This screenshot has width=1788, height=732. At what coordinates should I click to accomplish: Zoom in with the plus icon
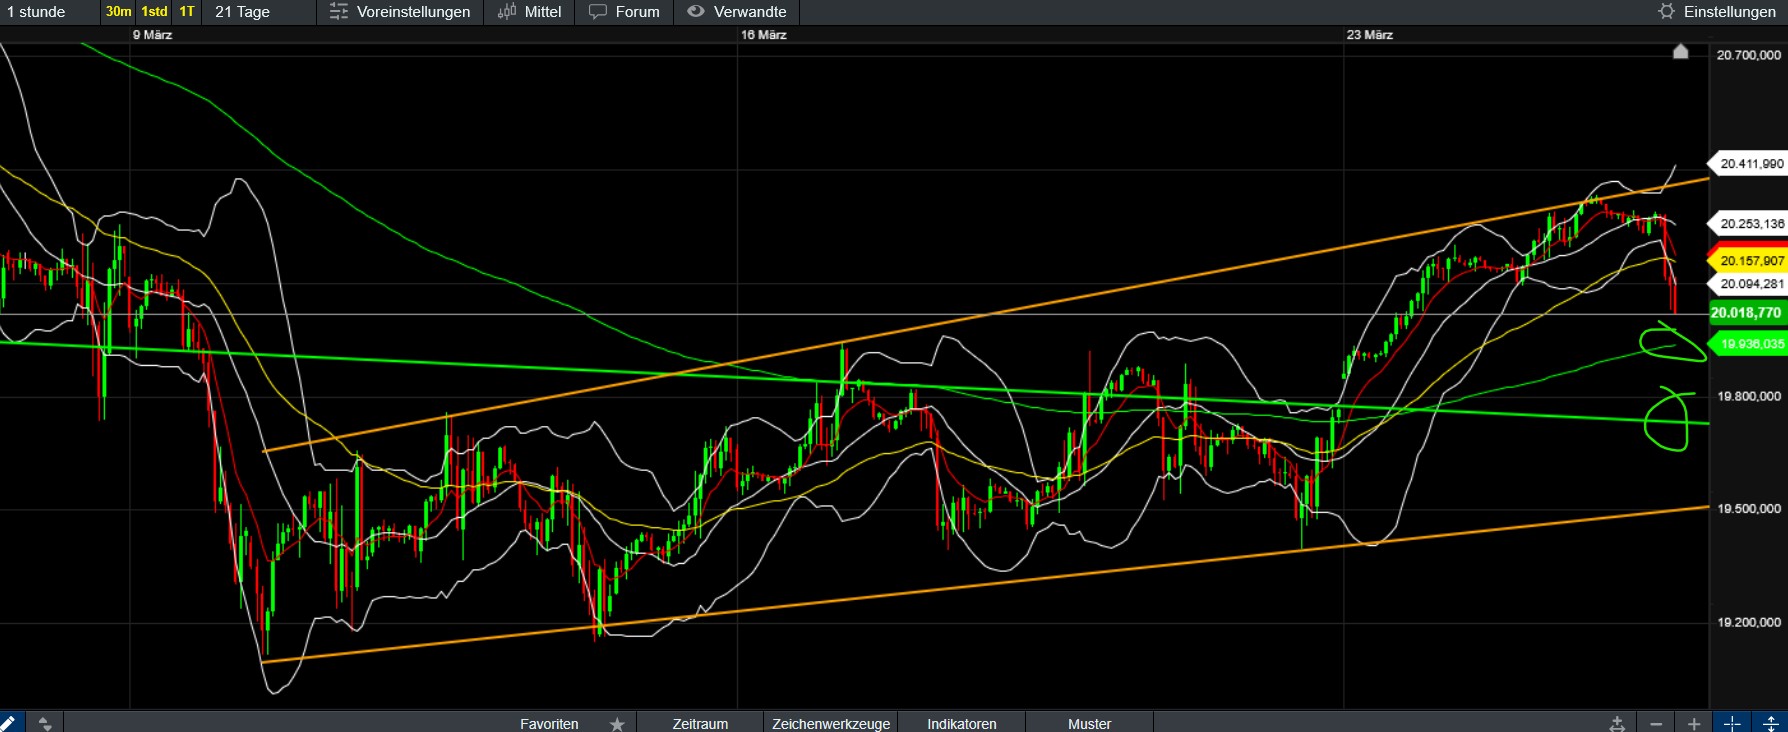(x=1694, y=723)
